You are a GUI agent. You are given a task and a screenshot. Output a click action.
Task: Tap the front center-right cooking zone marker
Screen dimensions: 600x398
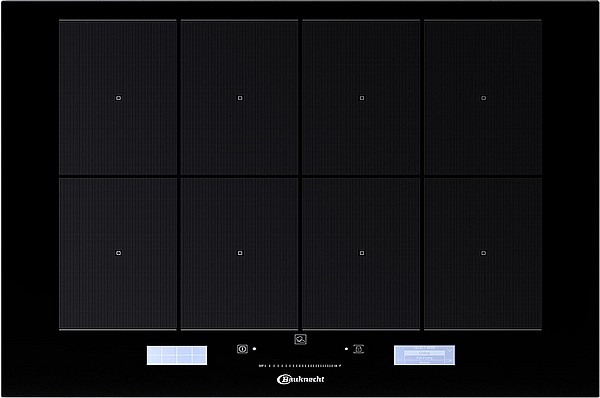click(362, 253)
